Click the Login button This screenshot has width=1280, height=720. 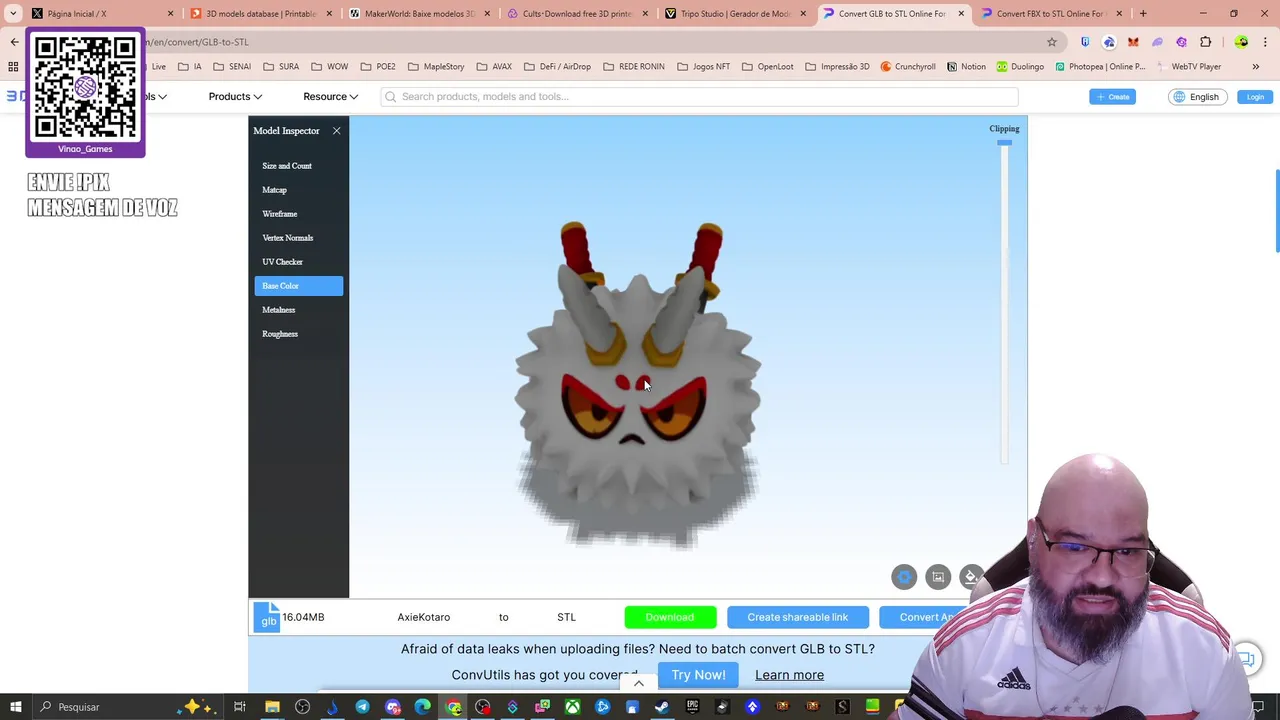[1255, 97]
